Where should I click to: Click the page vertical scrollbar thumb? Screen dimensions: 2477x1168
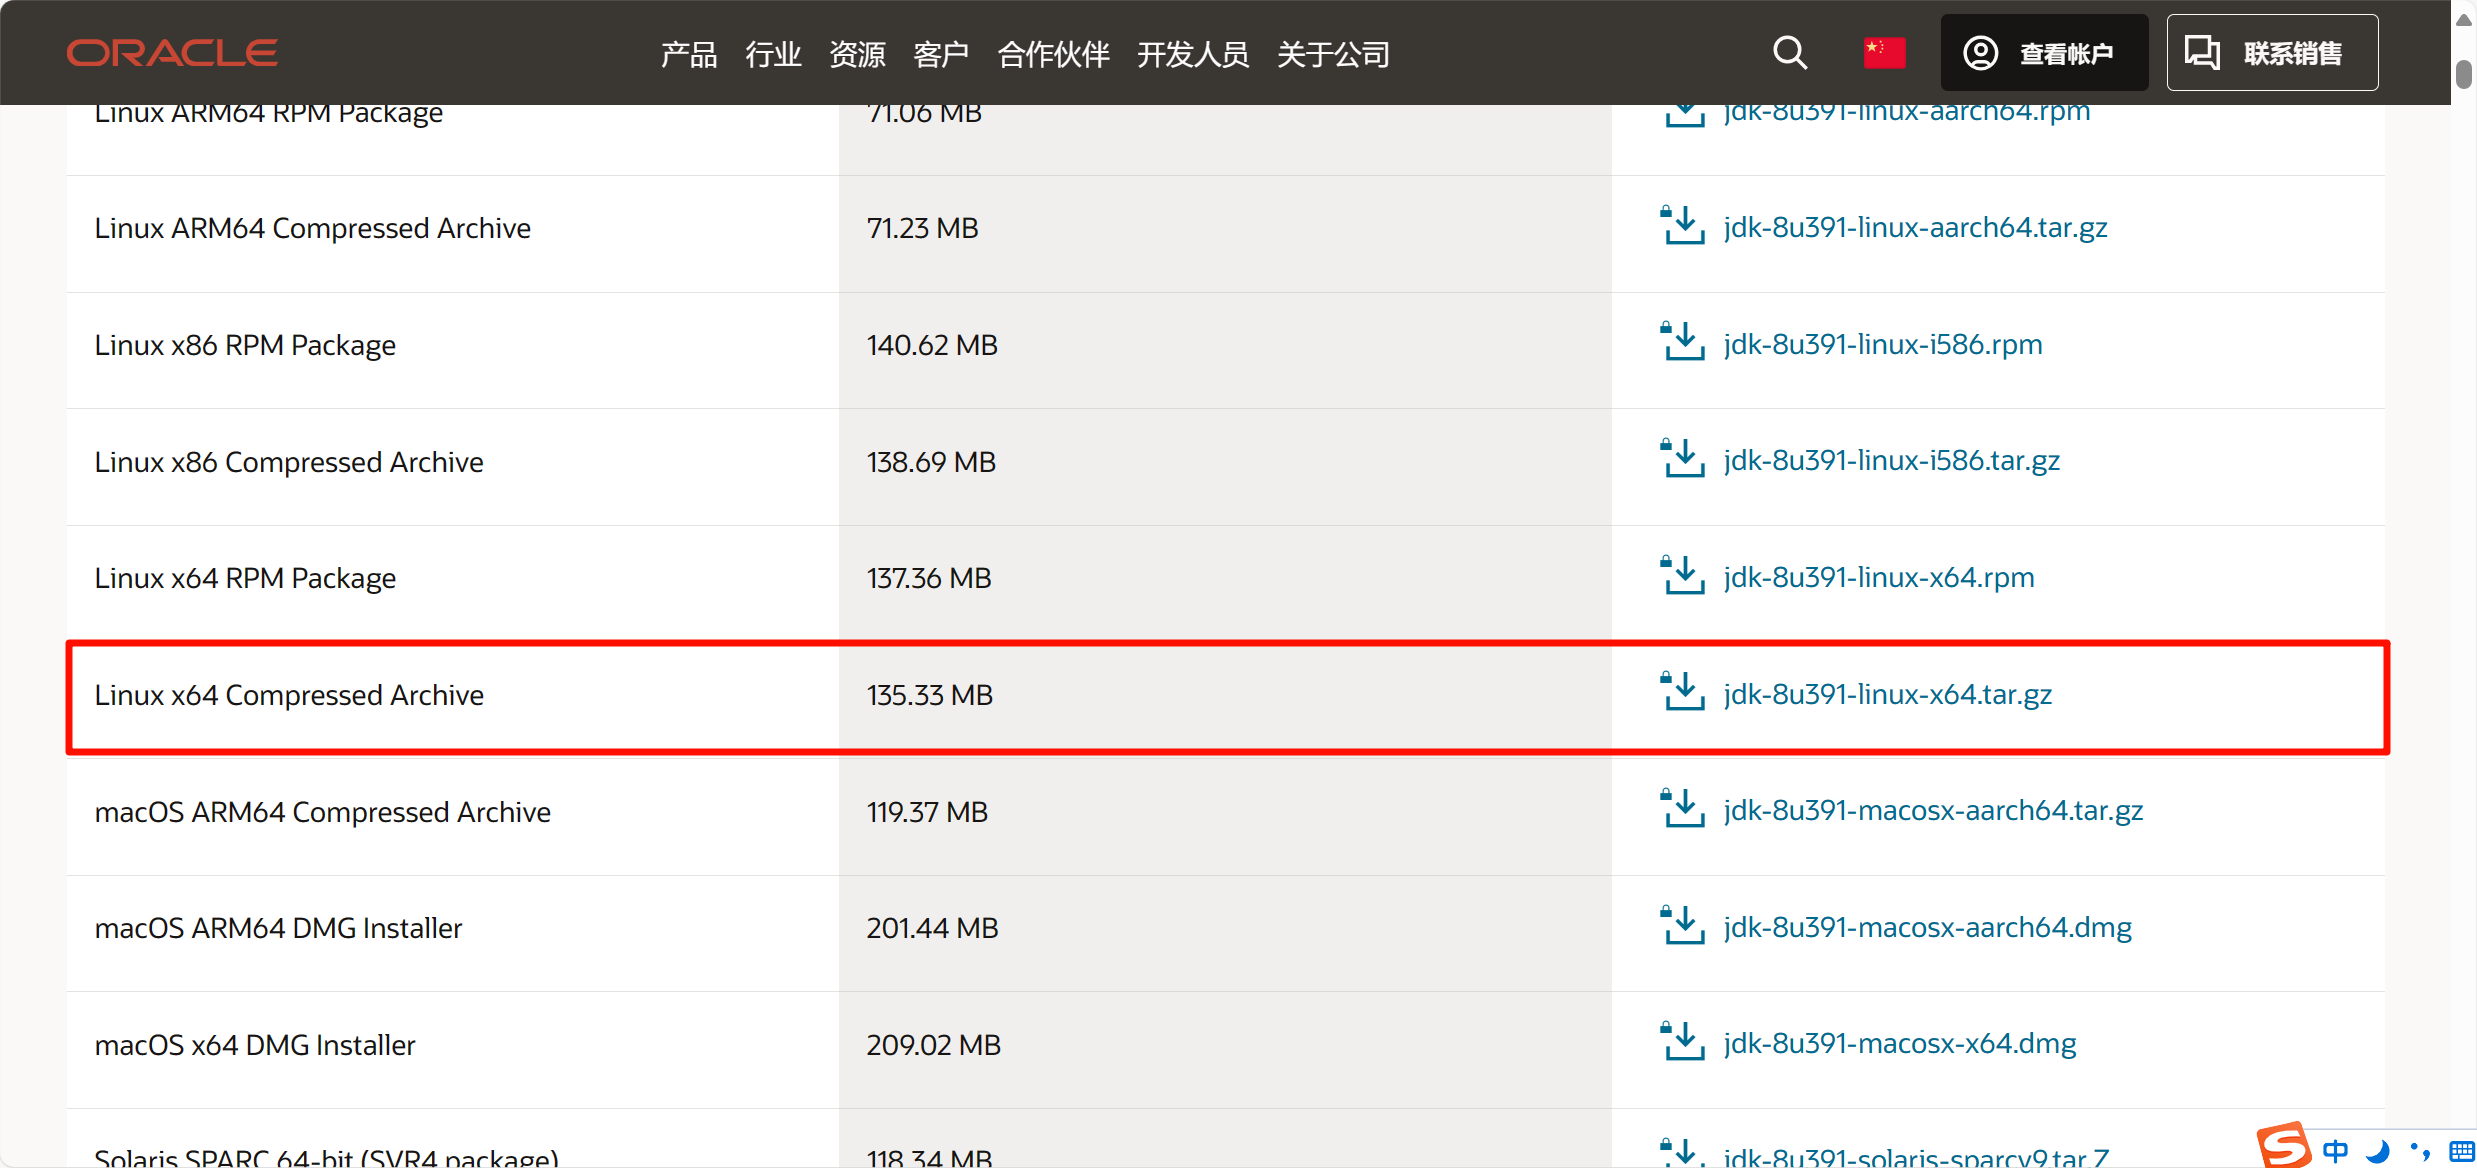click(x=2464, y=74)
